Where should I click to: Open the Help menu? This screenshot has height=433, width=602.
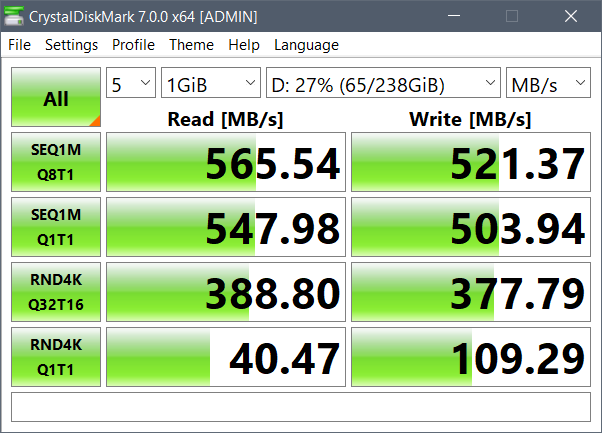pos(244,45)
